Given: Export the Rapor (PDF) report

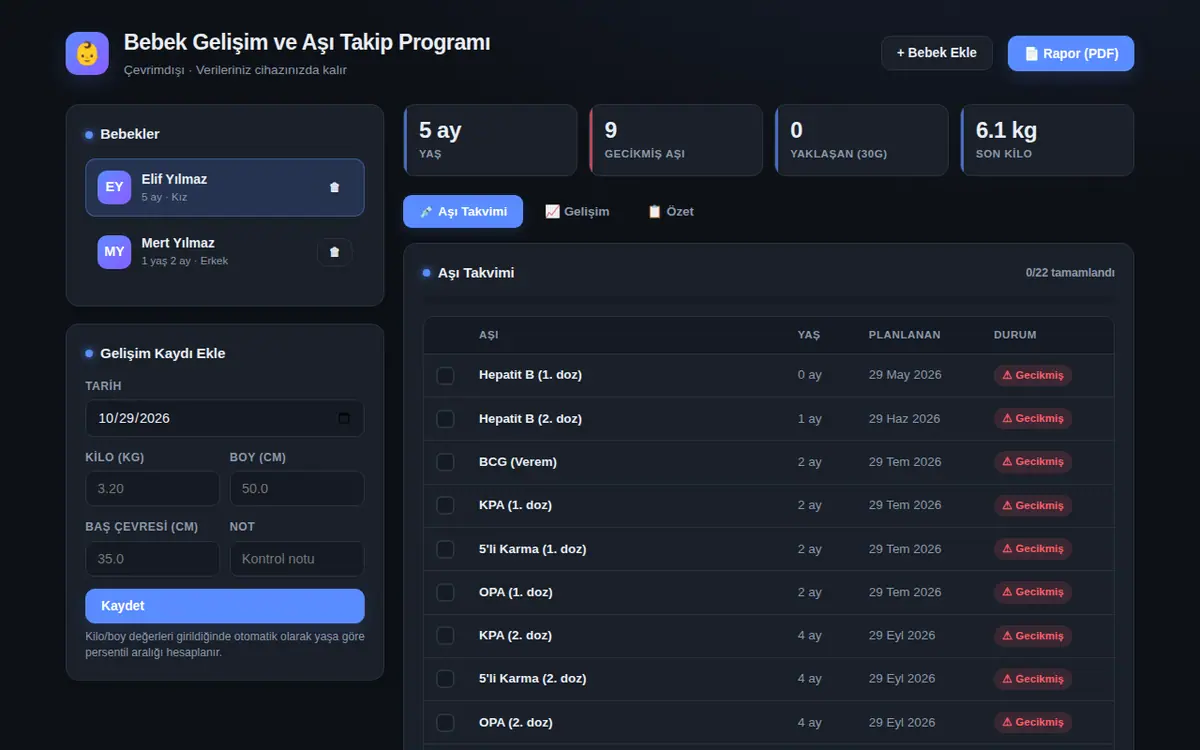Looking at the screenshot, I should (1071, 53).
